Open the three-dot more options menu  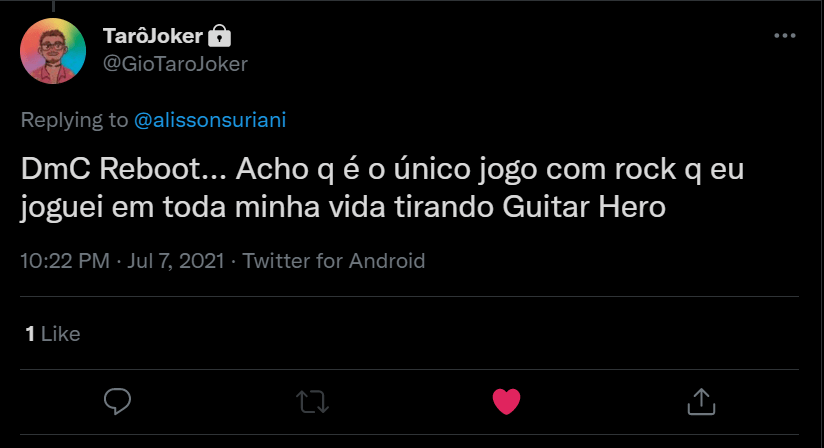pos(785,36)
